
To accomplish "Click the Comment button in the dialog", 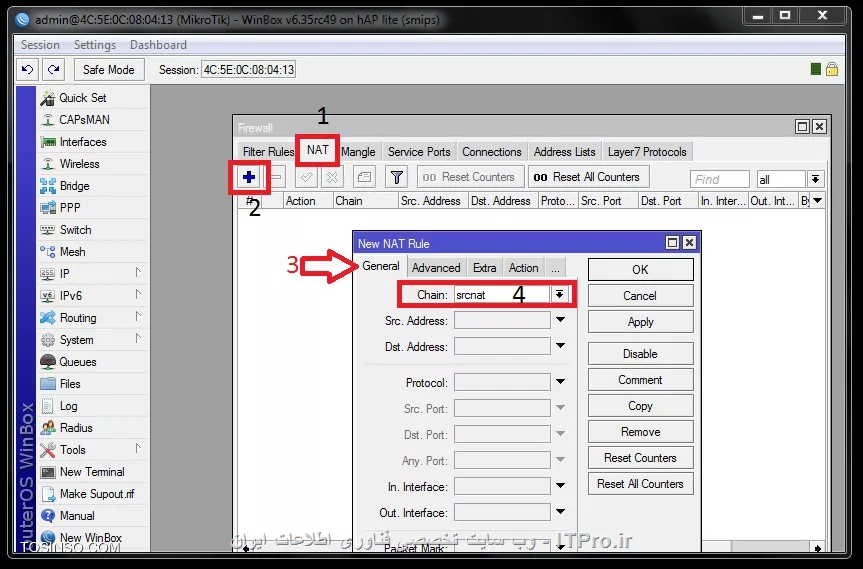I will [640, 380].
